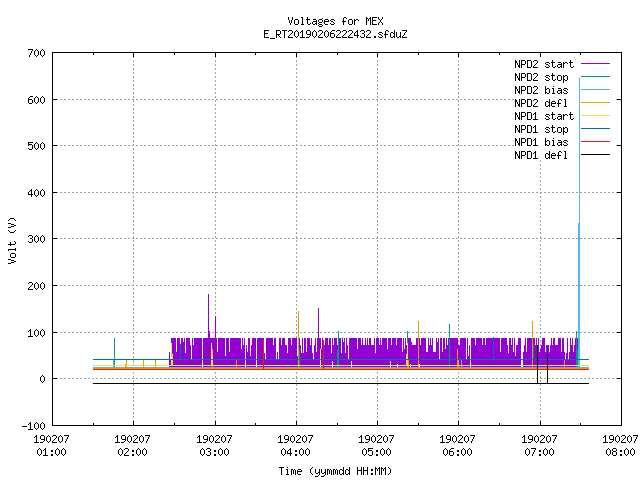Click the tallest purple spike just before 03:00
The image size is (640, 480).
tap(208, 314)
